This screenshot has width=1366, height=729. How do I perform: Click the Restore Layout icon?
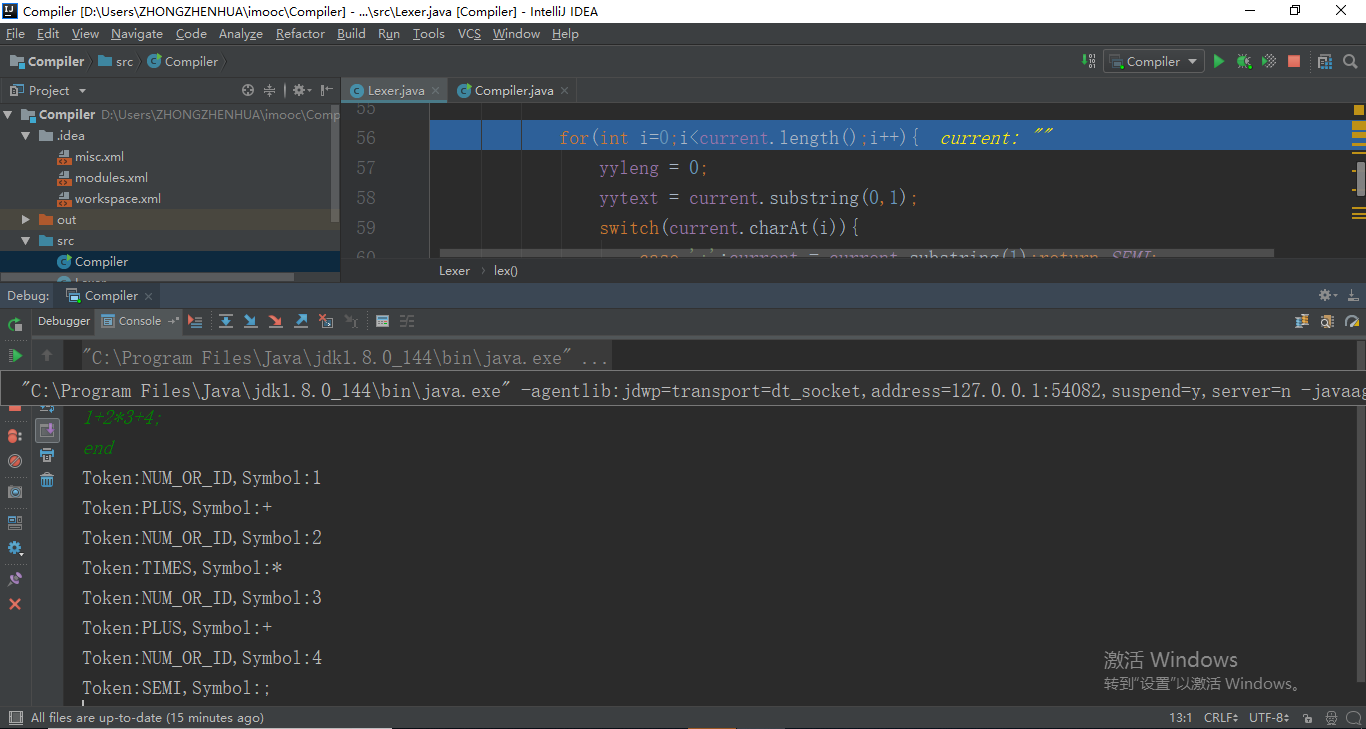coord(14,523)
